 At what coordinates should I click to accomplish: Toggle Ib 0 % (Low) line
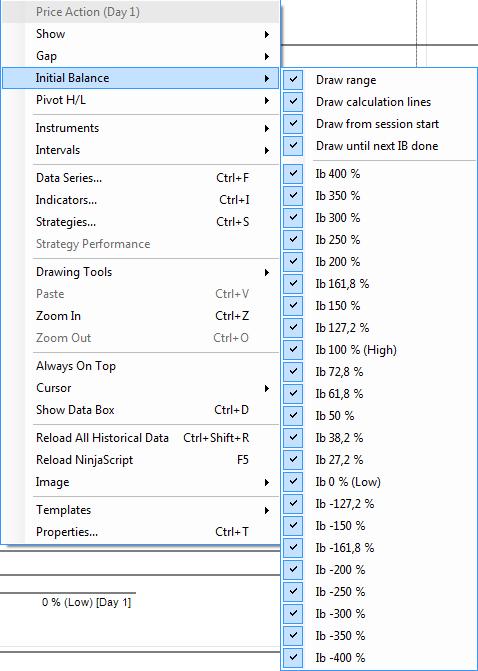tap(379, 482)
